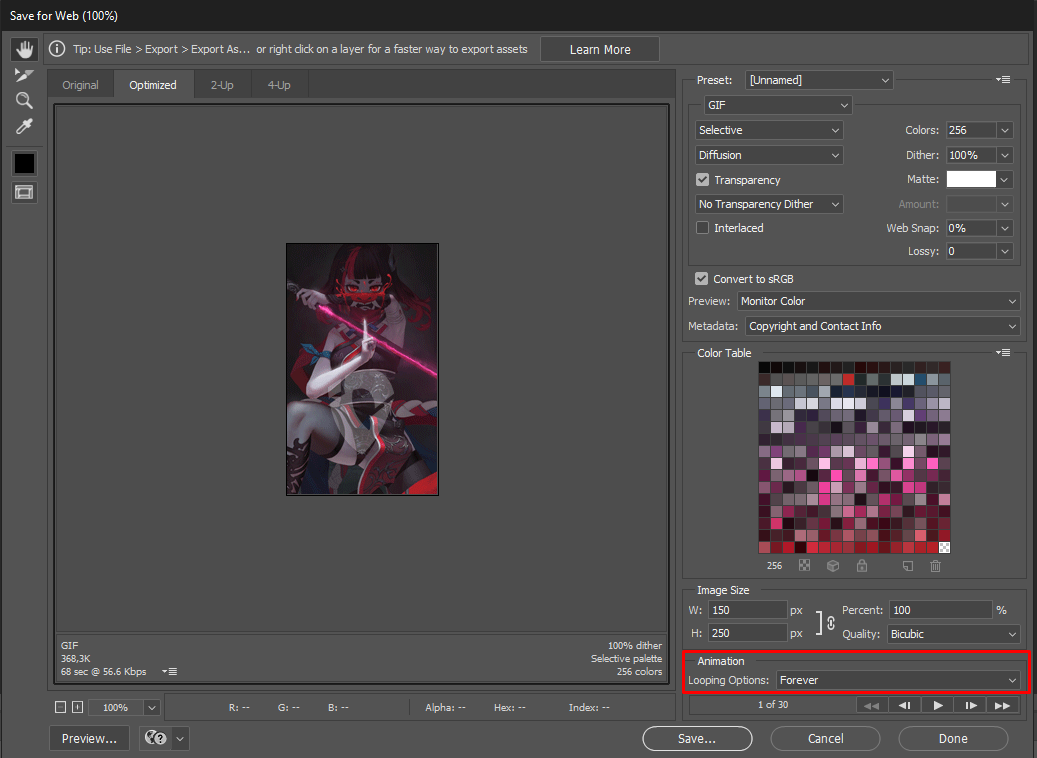This screenshot has height=758, width=1037.
Task: Switch to the Original tab
Action: [x=81, y=85]
